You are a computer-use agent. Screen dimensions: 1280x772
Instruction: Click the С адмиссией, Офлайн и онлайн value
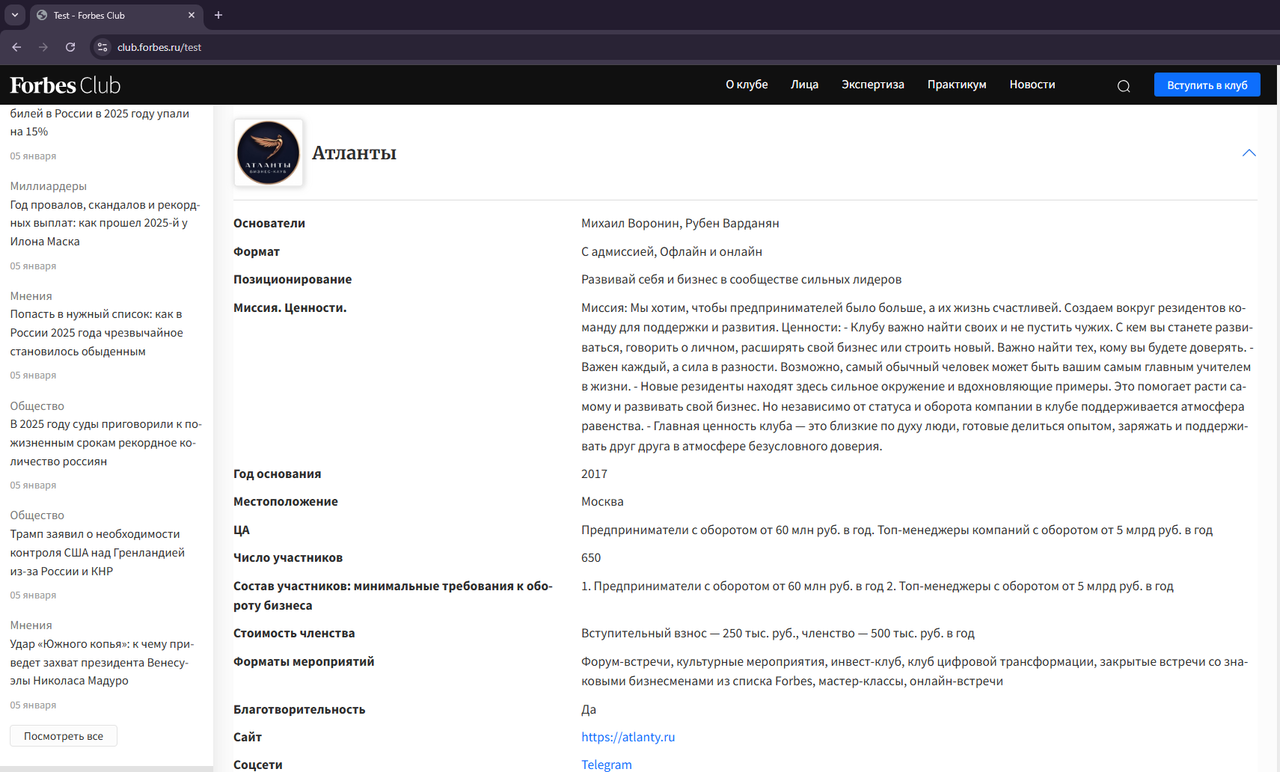click(x=672, y=251)
